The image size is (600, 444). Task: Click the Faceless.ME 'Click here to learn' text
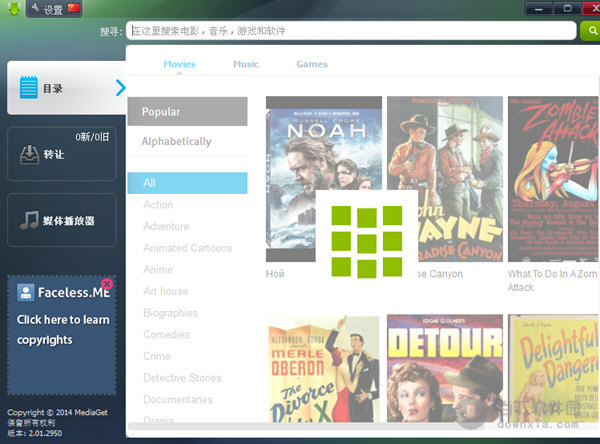63,320
